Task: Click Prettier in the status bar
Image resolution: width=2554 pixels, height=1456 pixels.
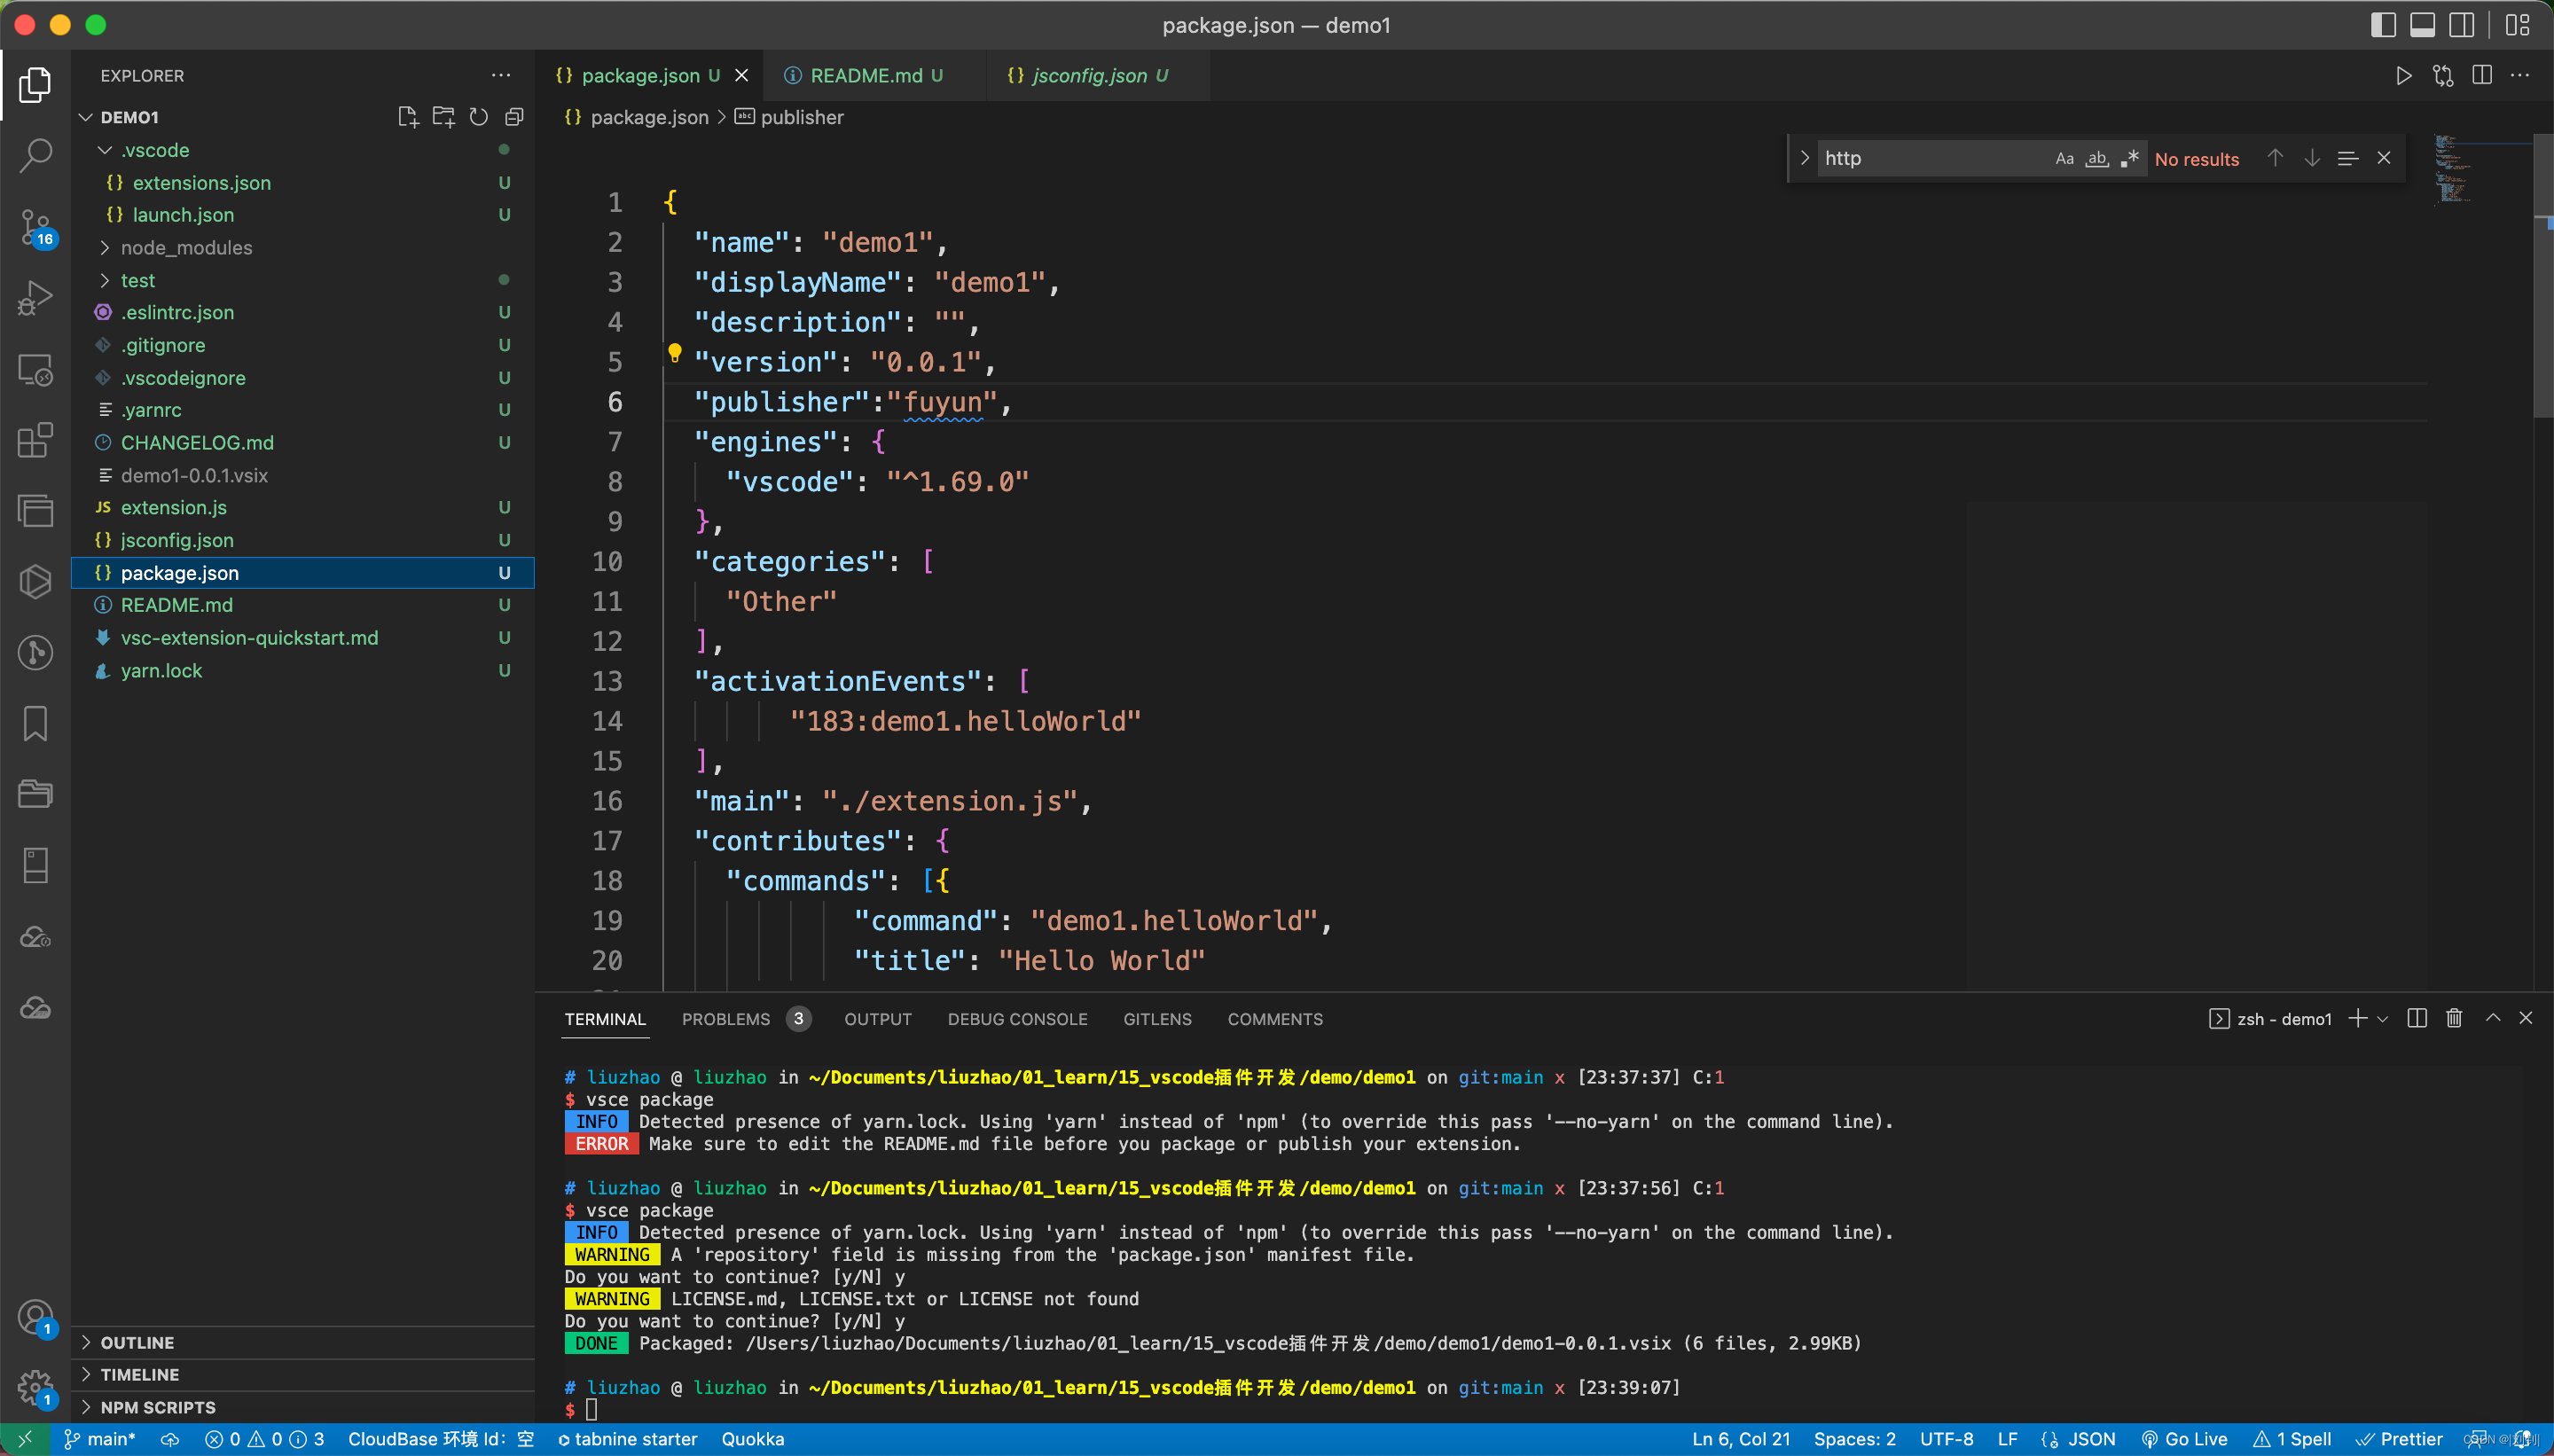Action: (2400, 1439)
